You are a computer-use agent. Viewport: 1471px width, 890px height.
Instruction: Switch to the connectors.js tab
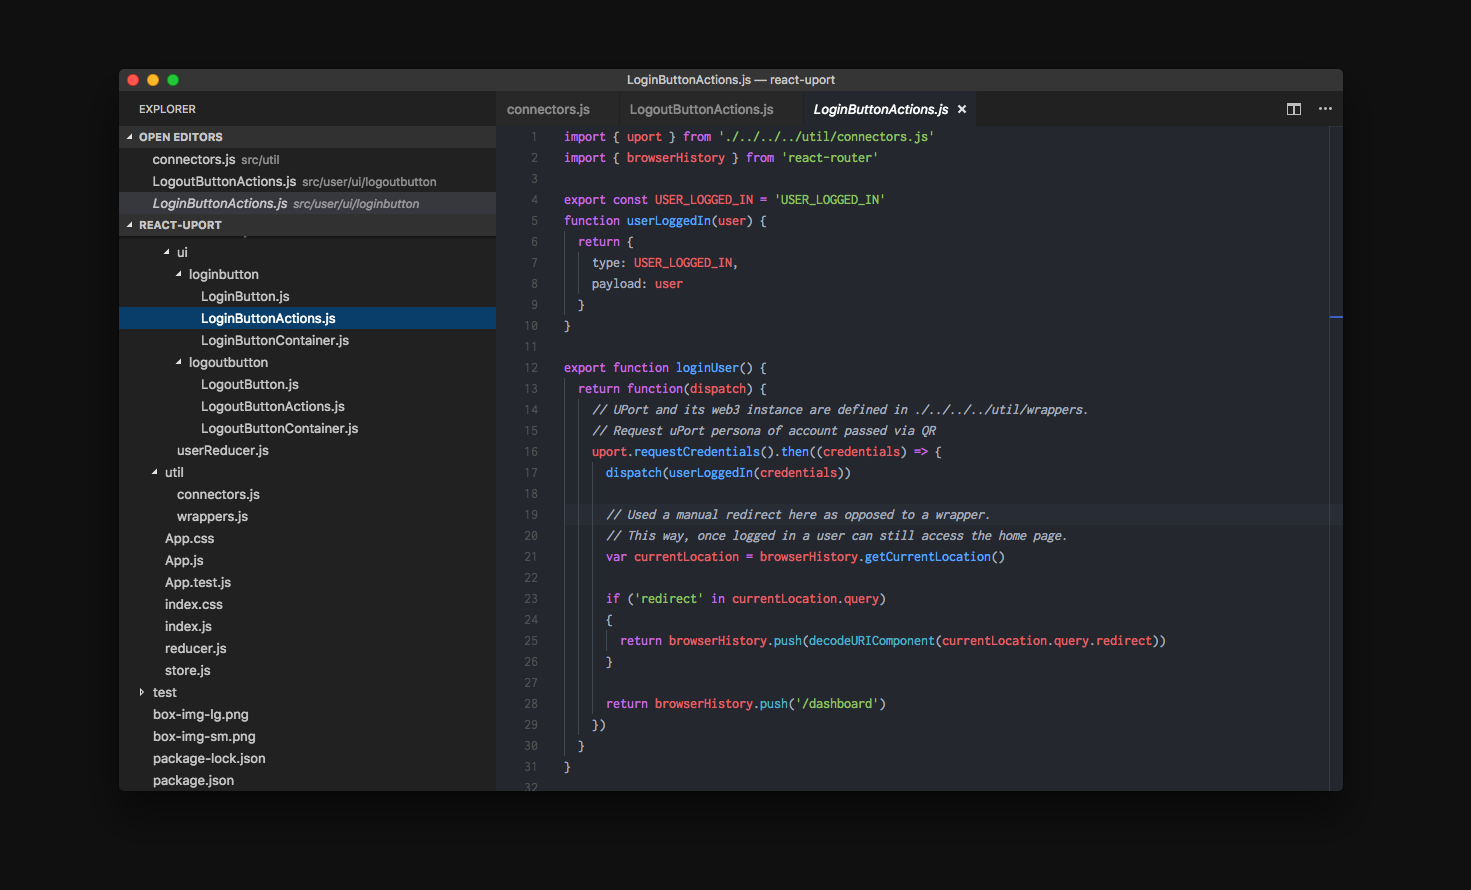548,109
